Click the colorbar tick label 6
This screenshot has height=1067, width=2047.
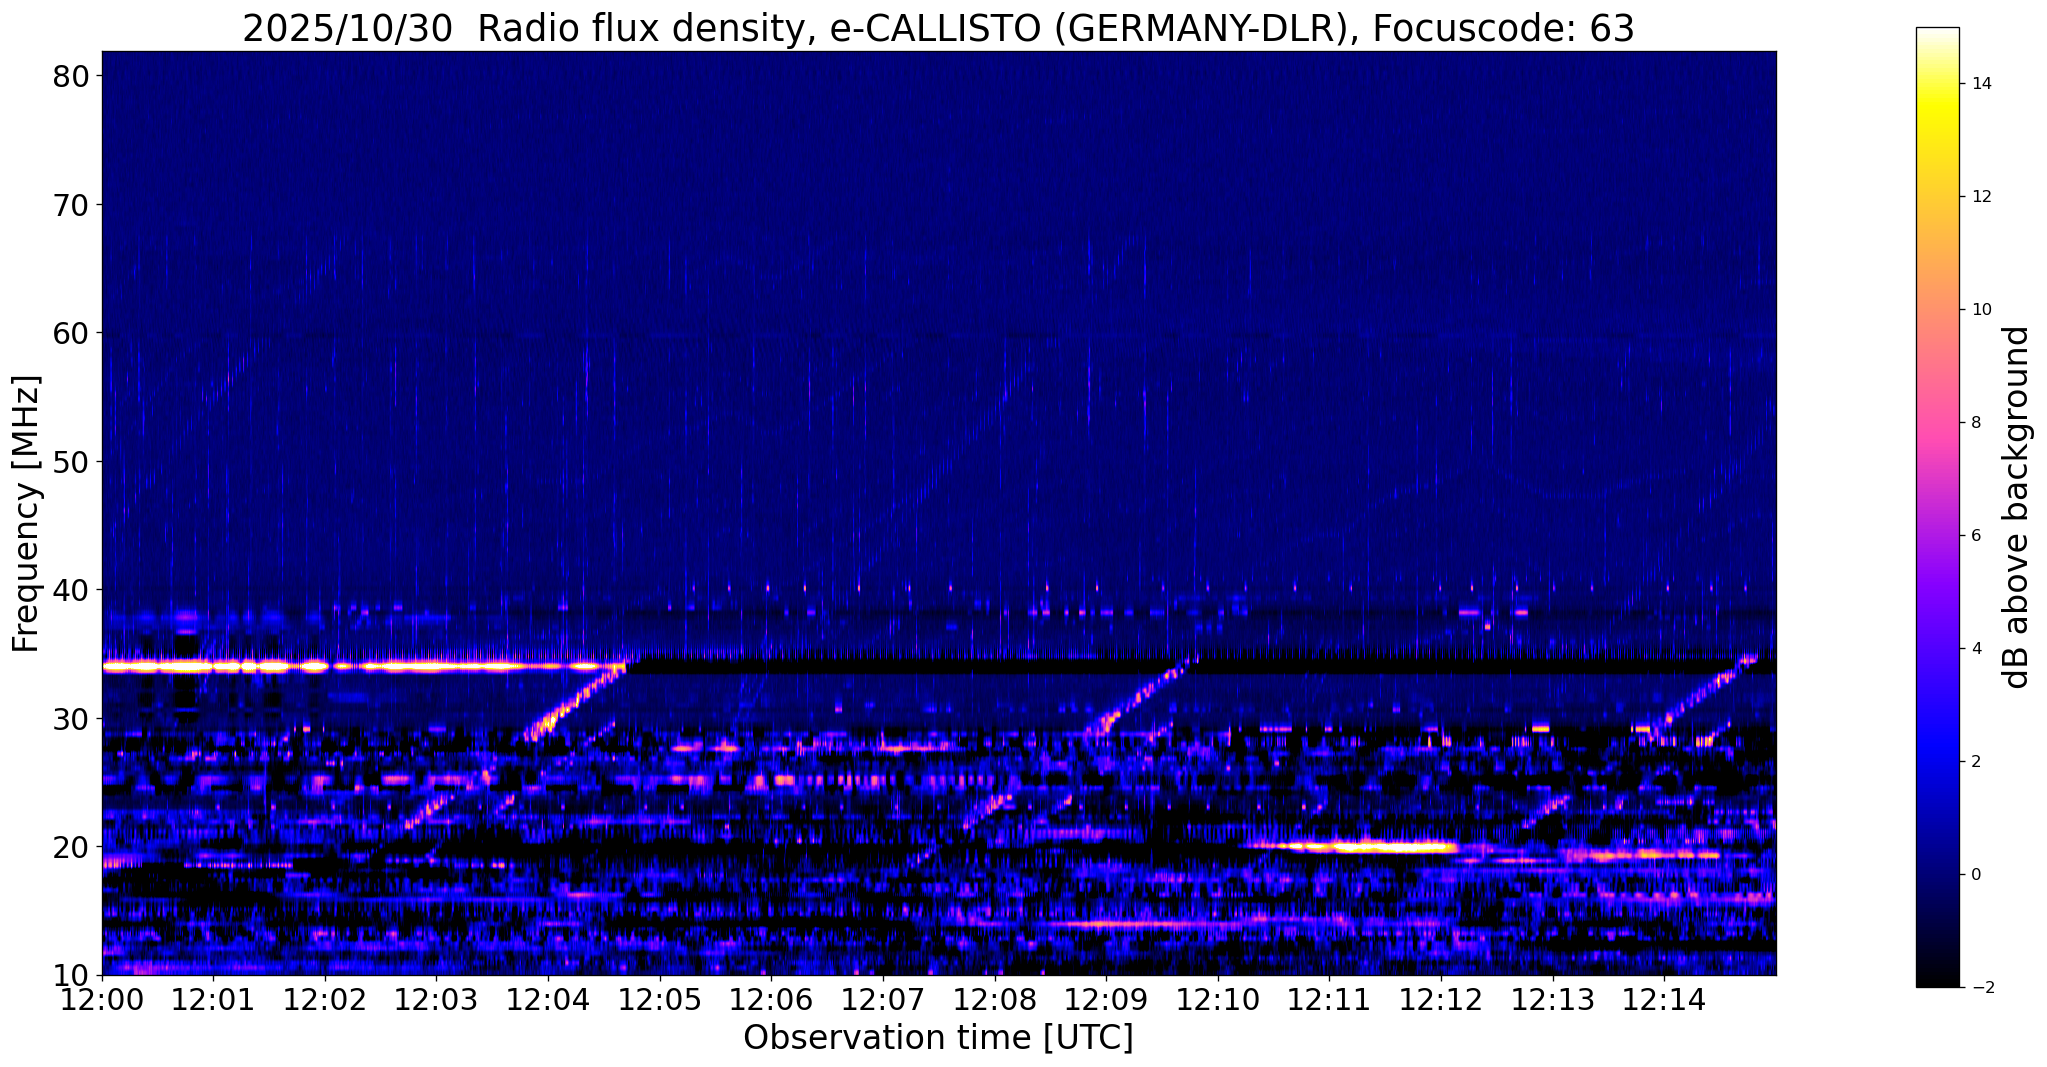coord(1976,536)
